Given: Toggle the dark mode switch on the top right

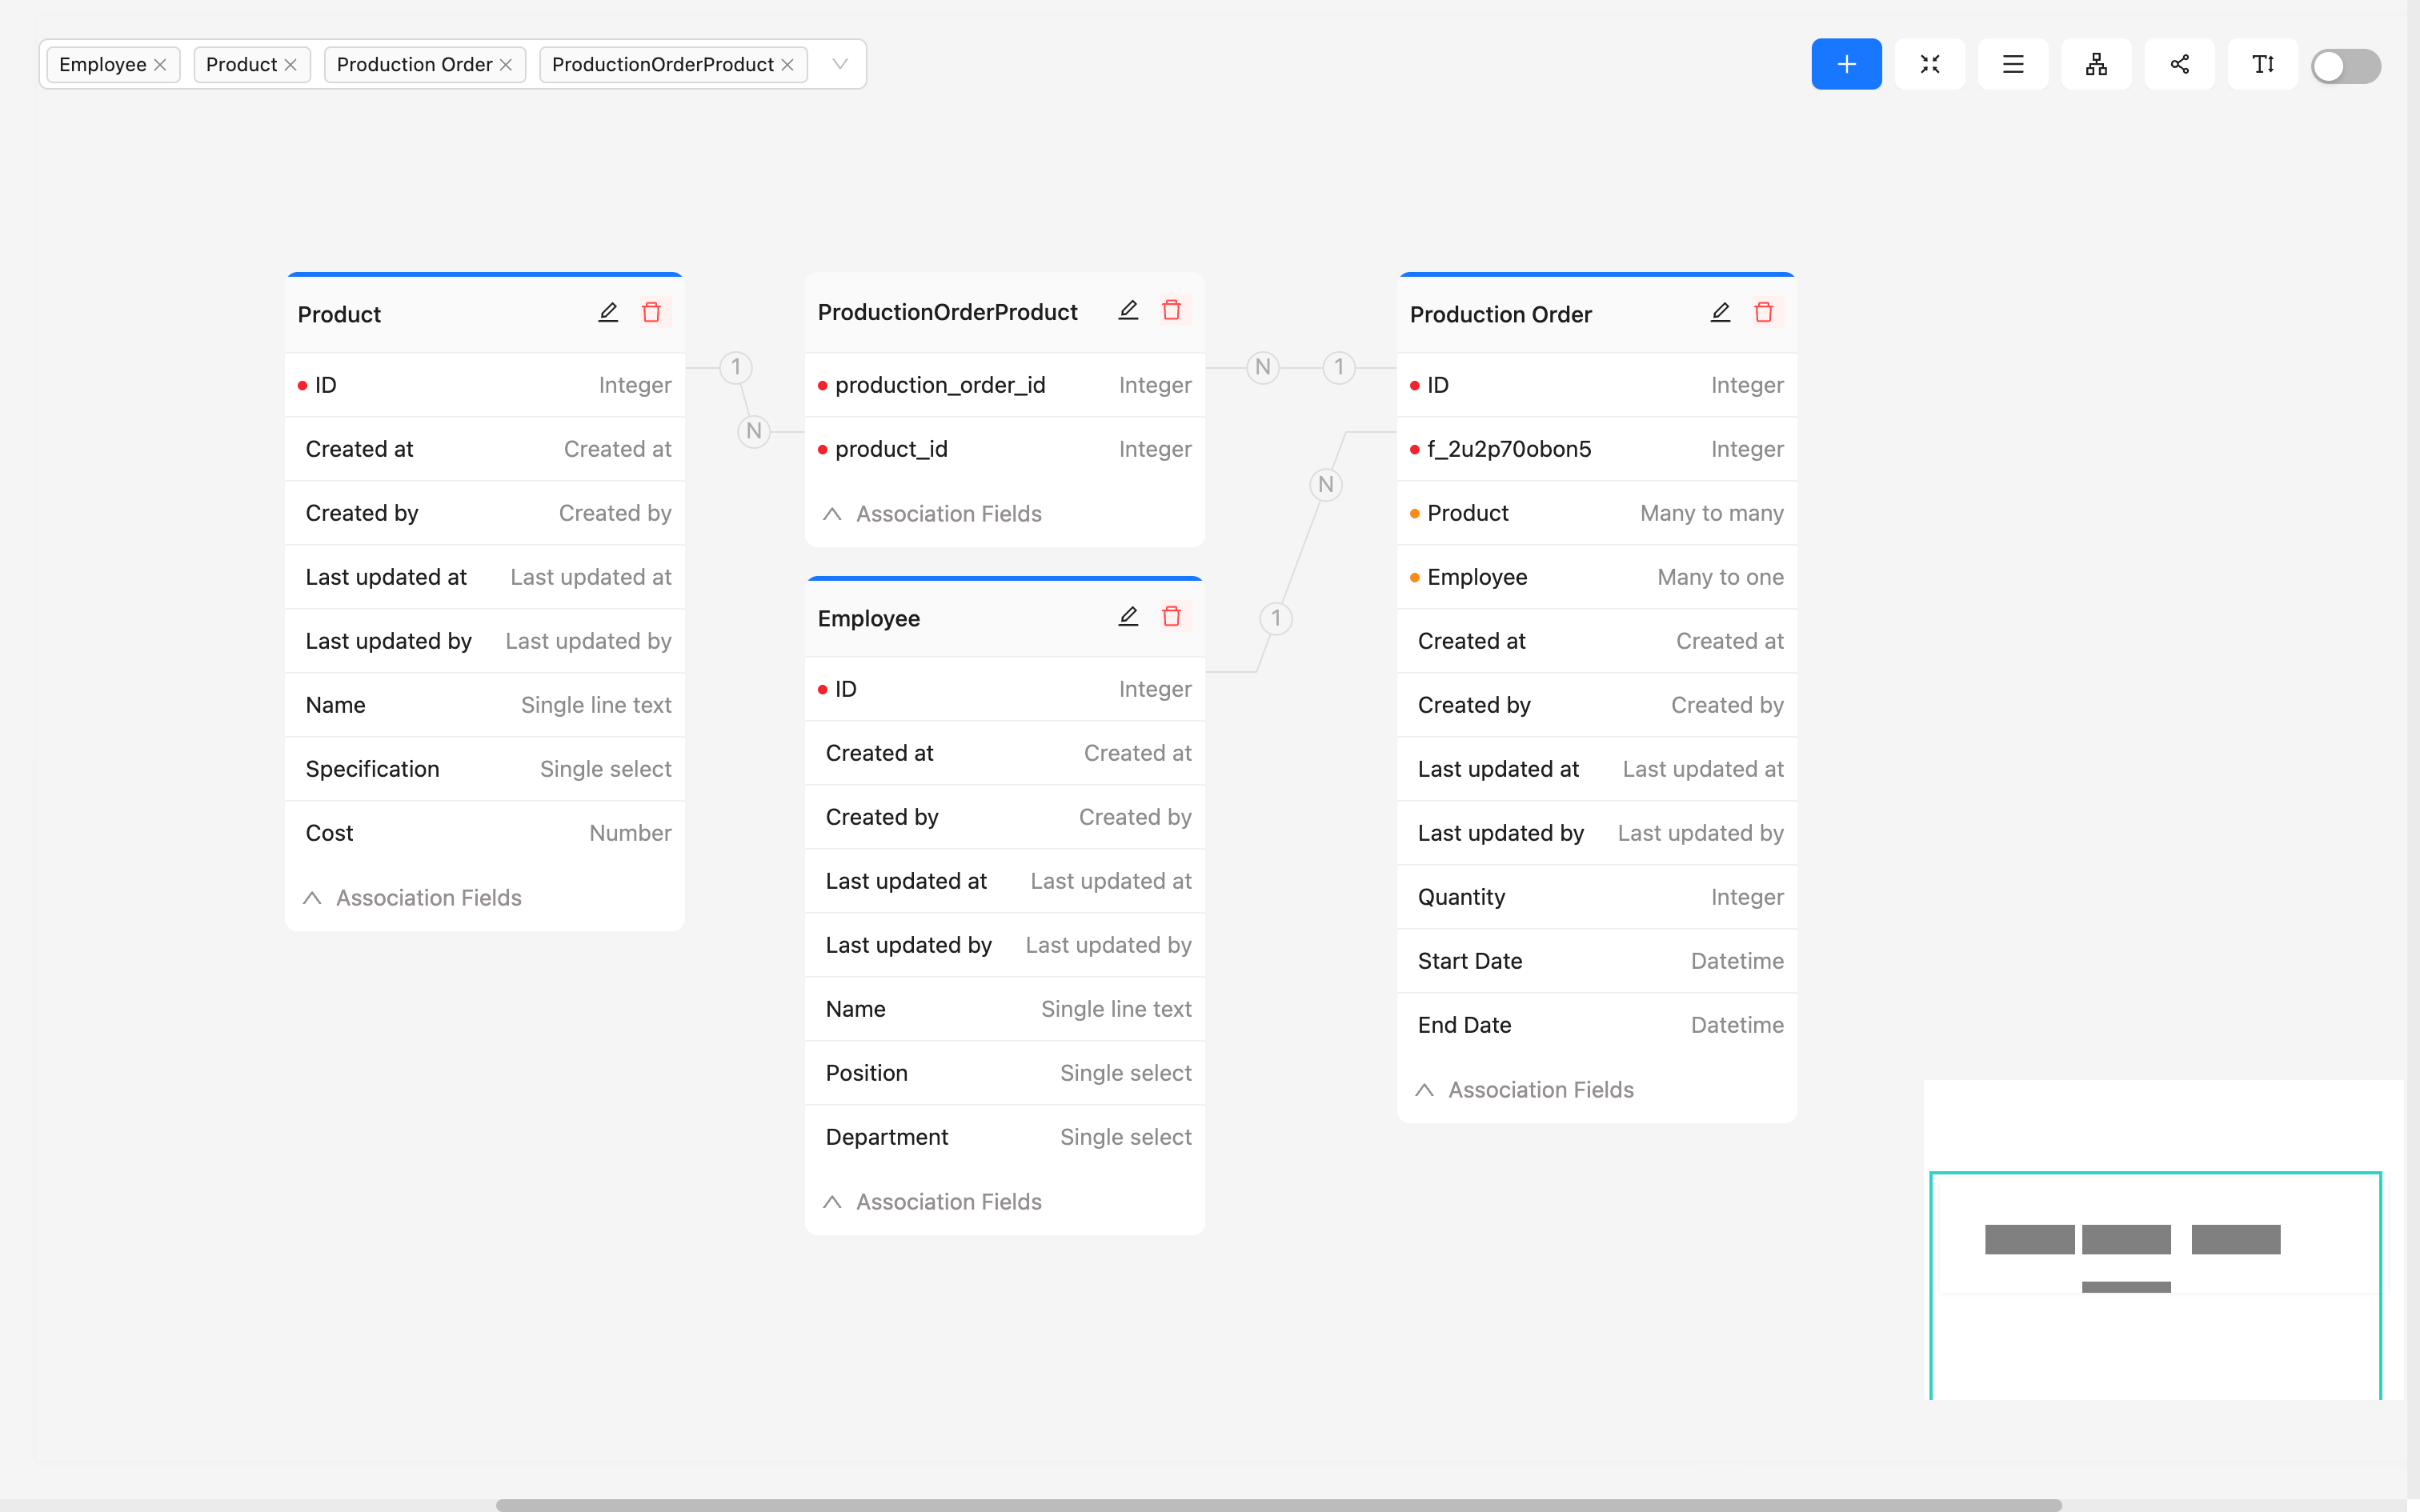Looking at the screenshot, I should point(2347,65).
